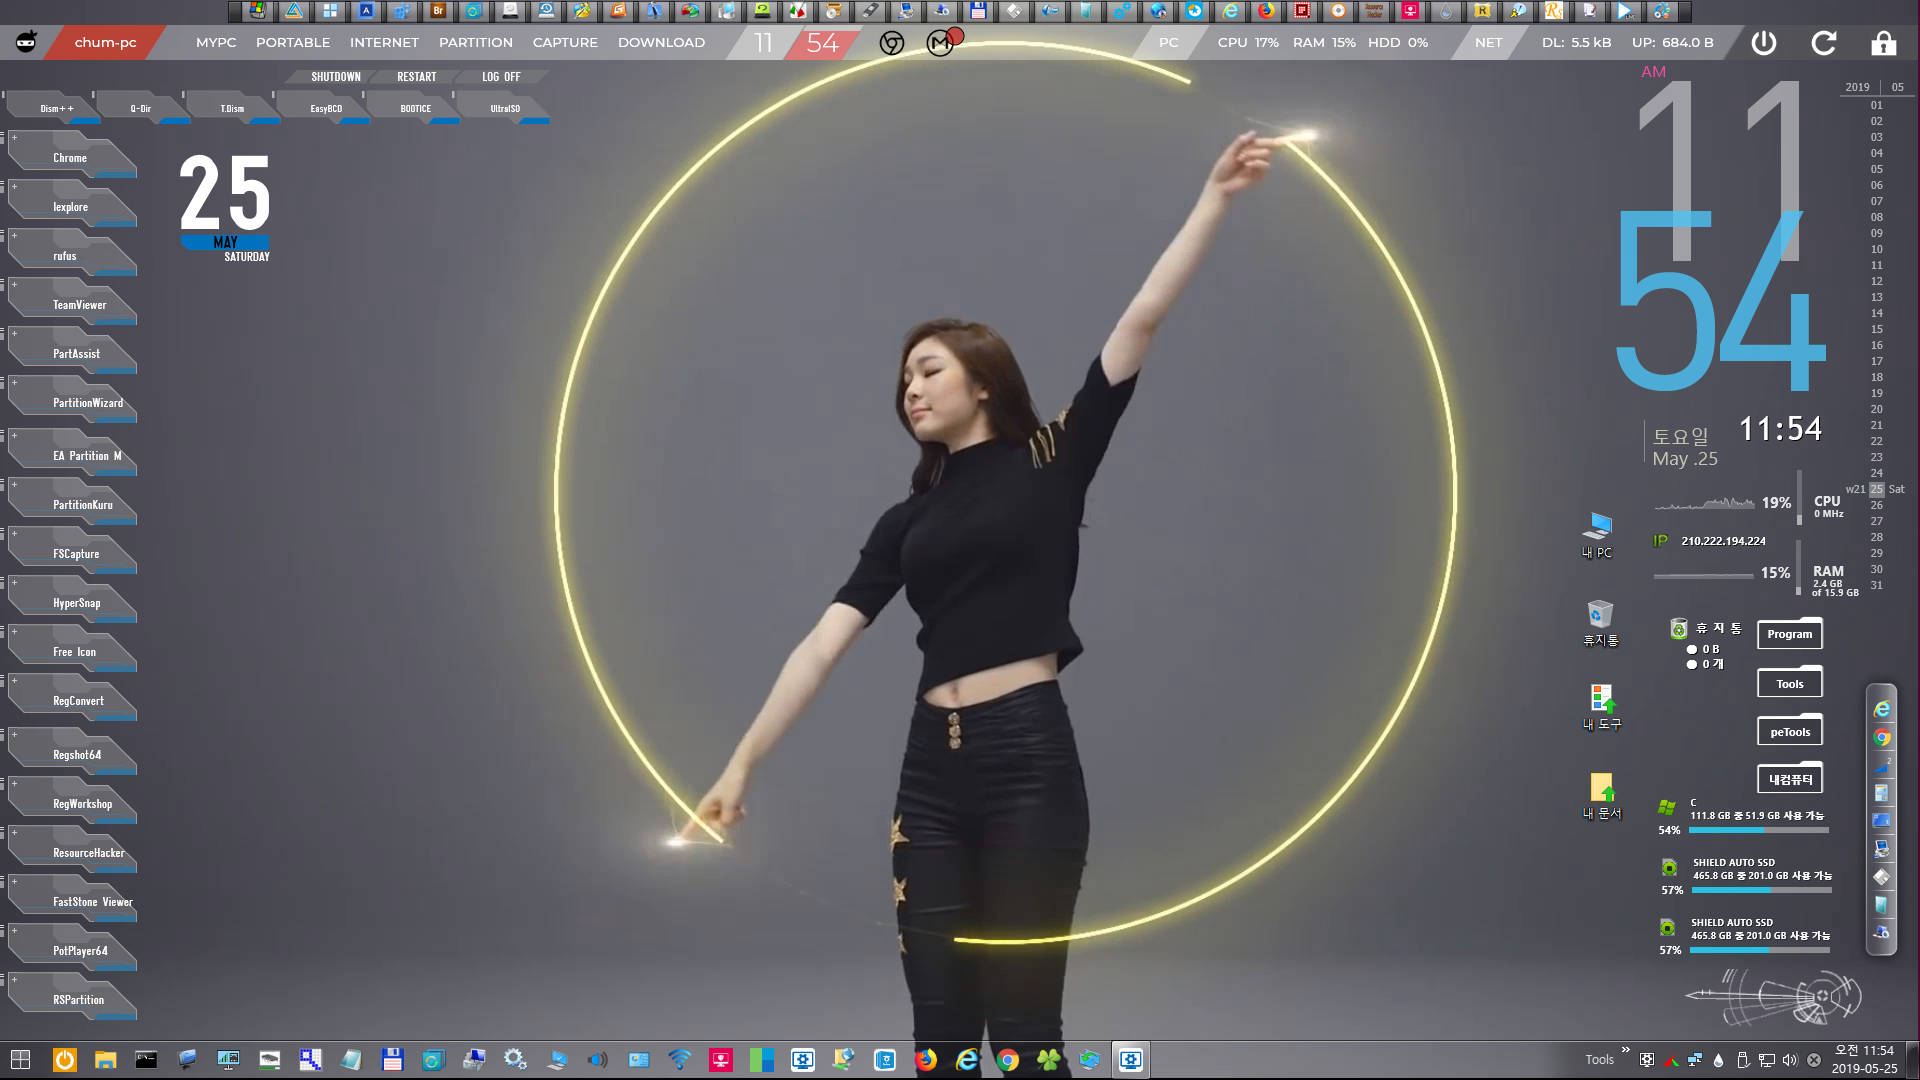Open Internet Explorer from the right side dock
Screen dimensions: 1920x1080
coord(1881,709)
